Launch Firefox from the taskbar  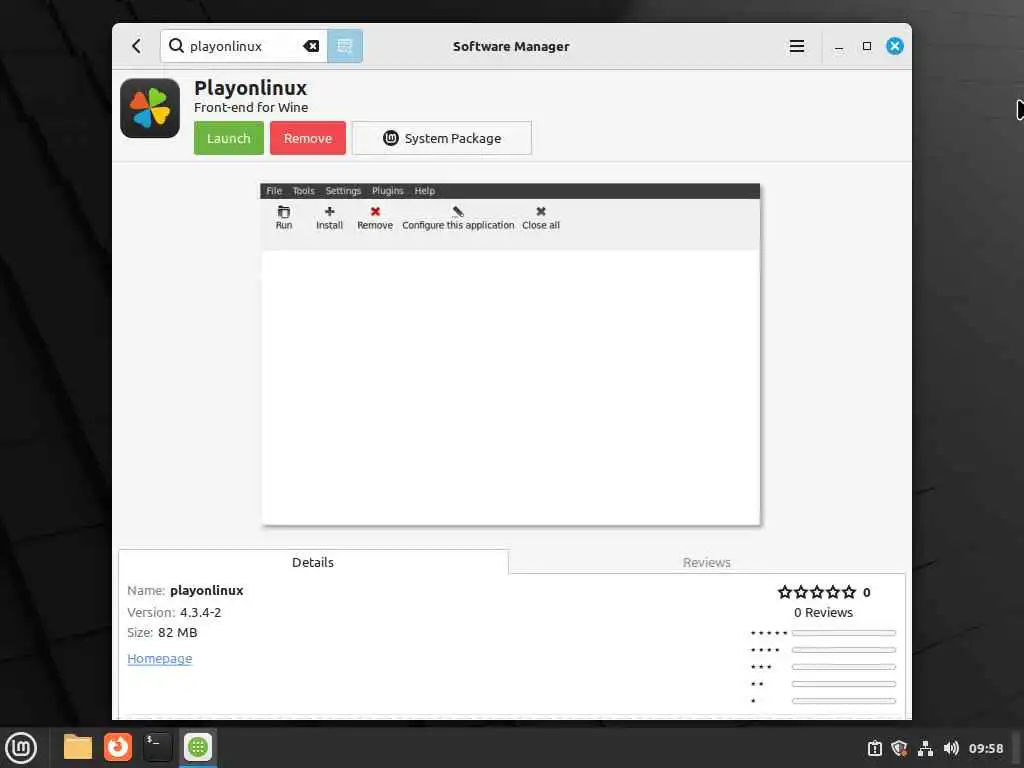(x=118, y=747)
